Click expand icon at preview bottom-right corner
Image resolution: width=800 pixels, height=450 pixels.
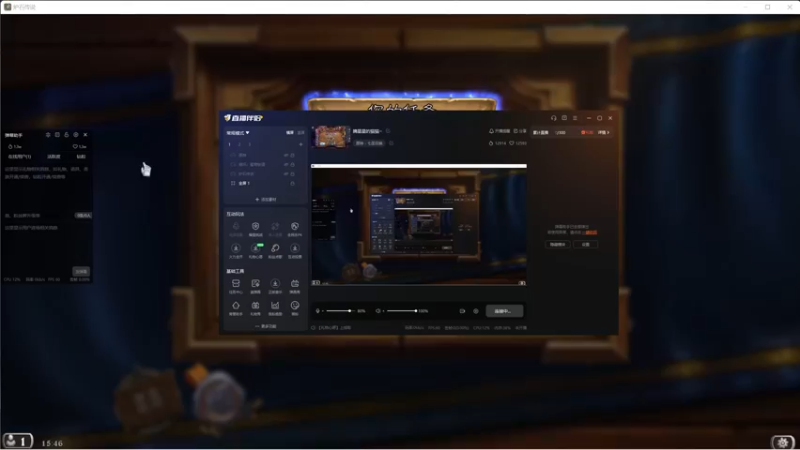[x=521, y=282]
